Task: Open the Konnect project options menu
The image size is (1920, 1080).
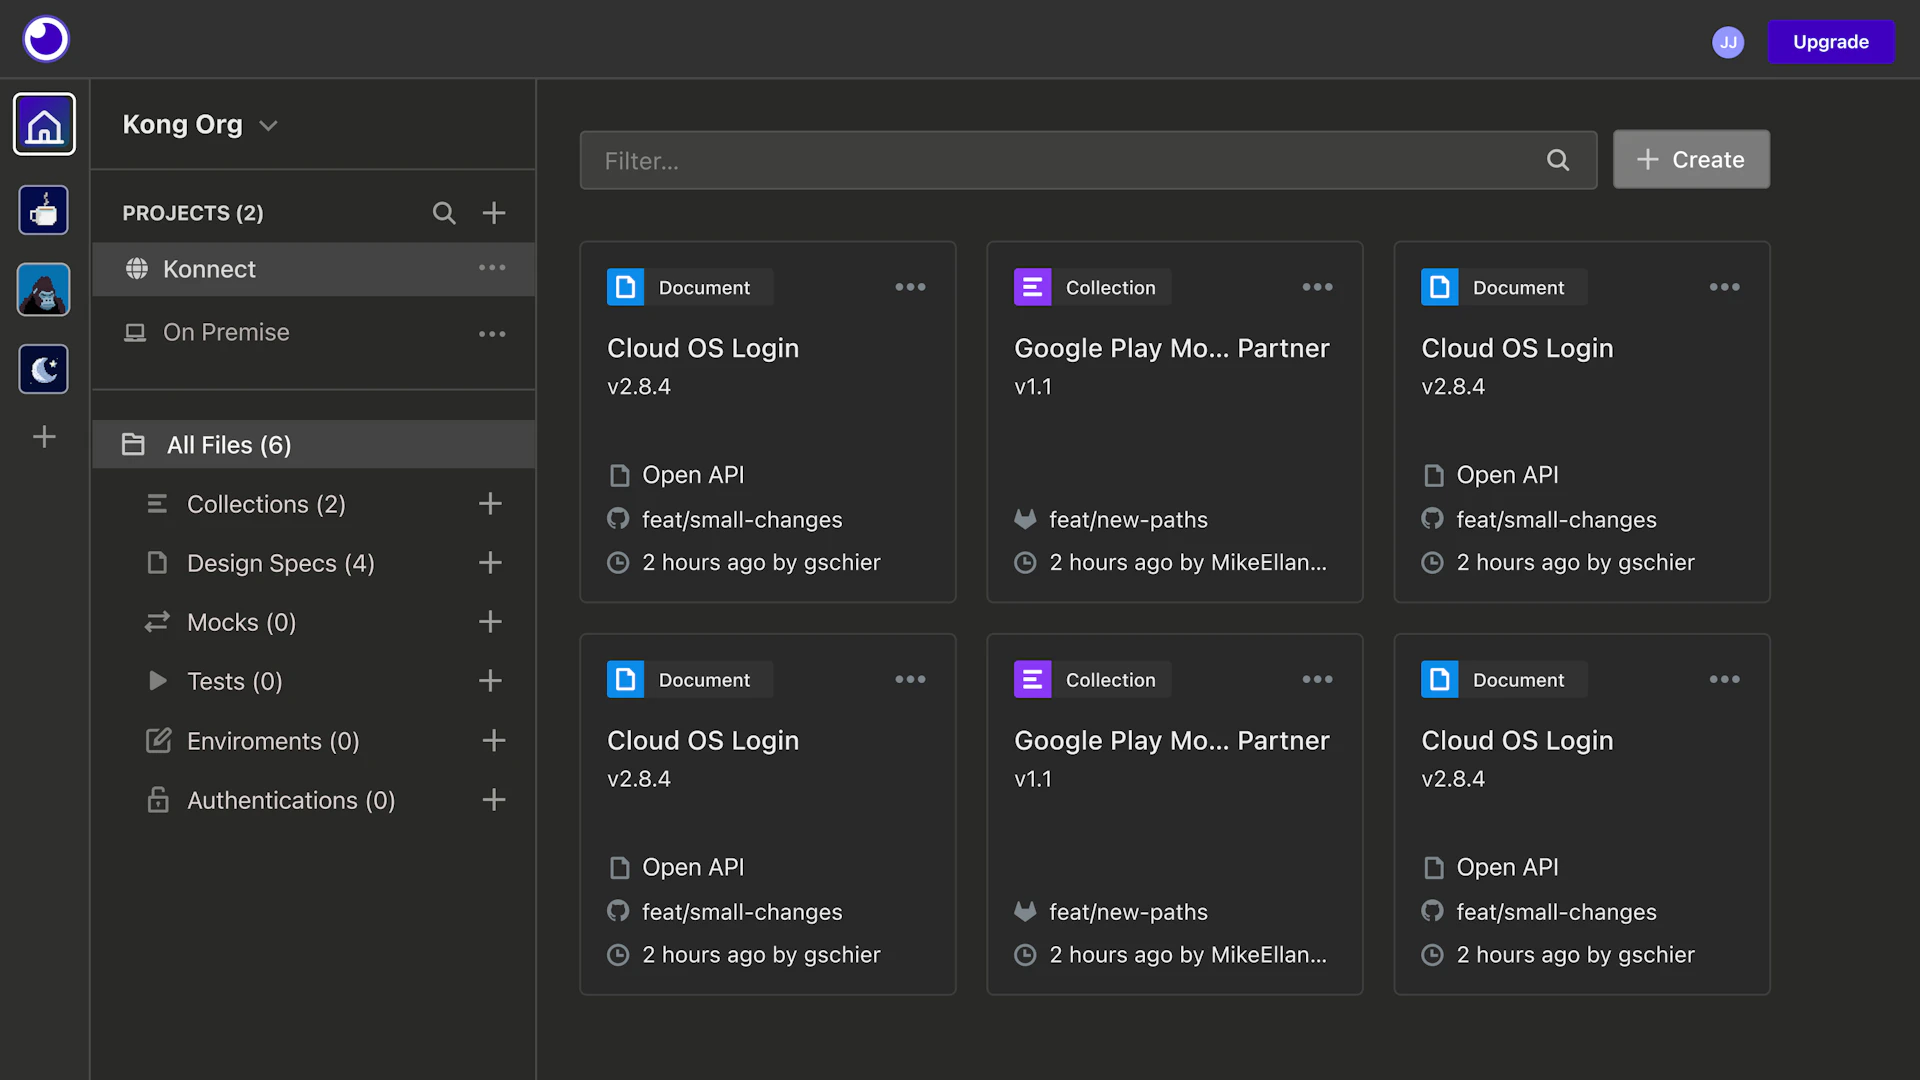Action: pos(492,268)
